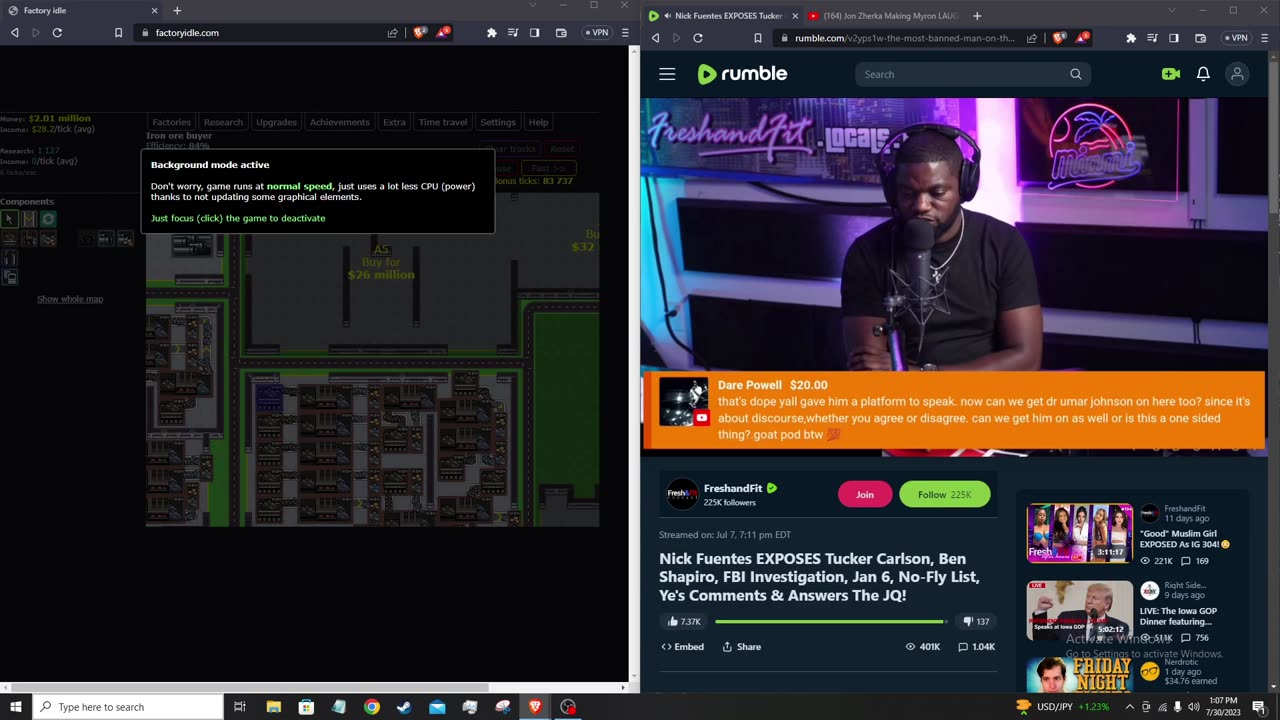Toggle VPN in Factory idle window

pyautogui.click(x=596, y=33)
